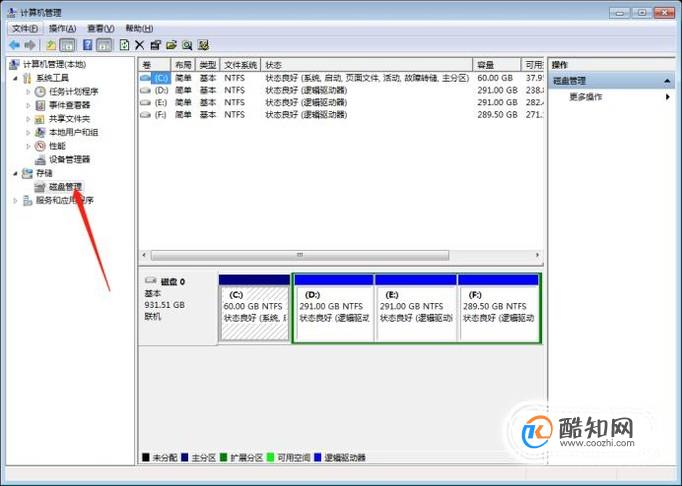
Task: Click the 性能 monitor icon
Action: pos(40,146)
